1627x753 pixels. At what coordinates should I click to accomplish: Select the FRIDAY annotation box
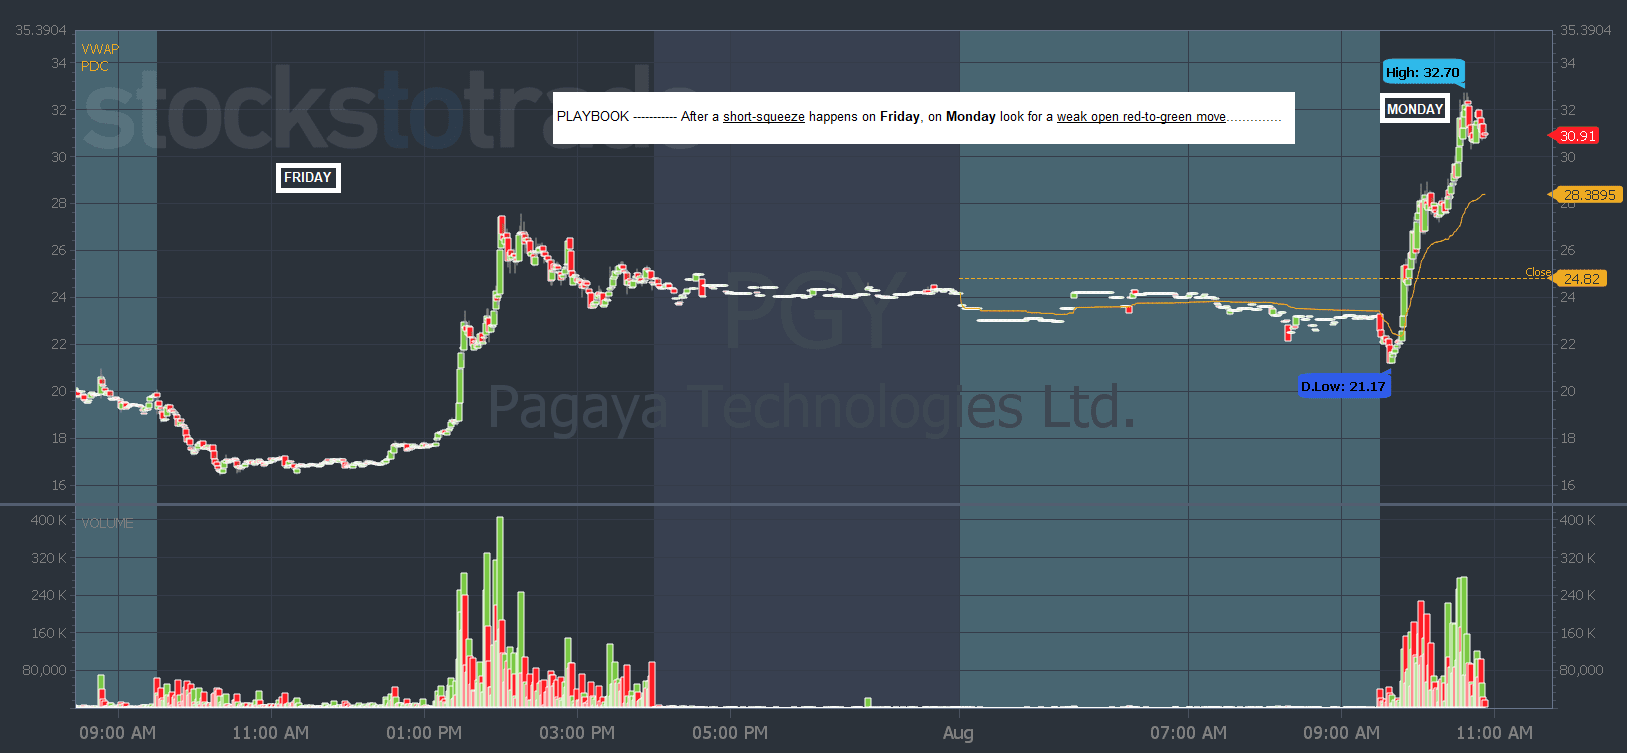tap(308, 178)
